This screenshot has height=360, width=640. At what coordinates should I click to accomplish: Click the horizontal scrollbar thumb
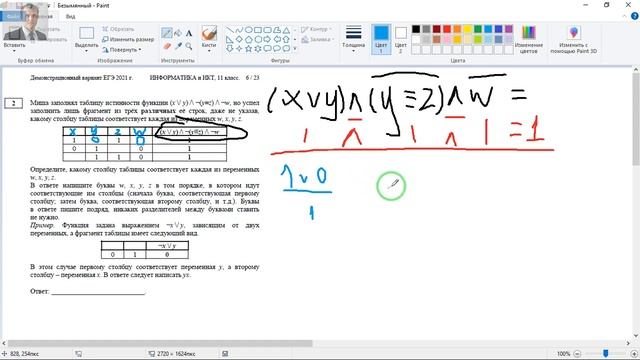pos(160,343)
